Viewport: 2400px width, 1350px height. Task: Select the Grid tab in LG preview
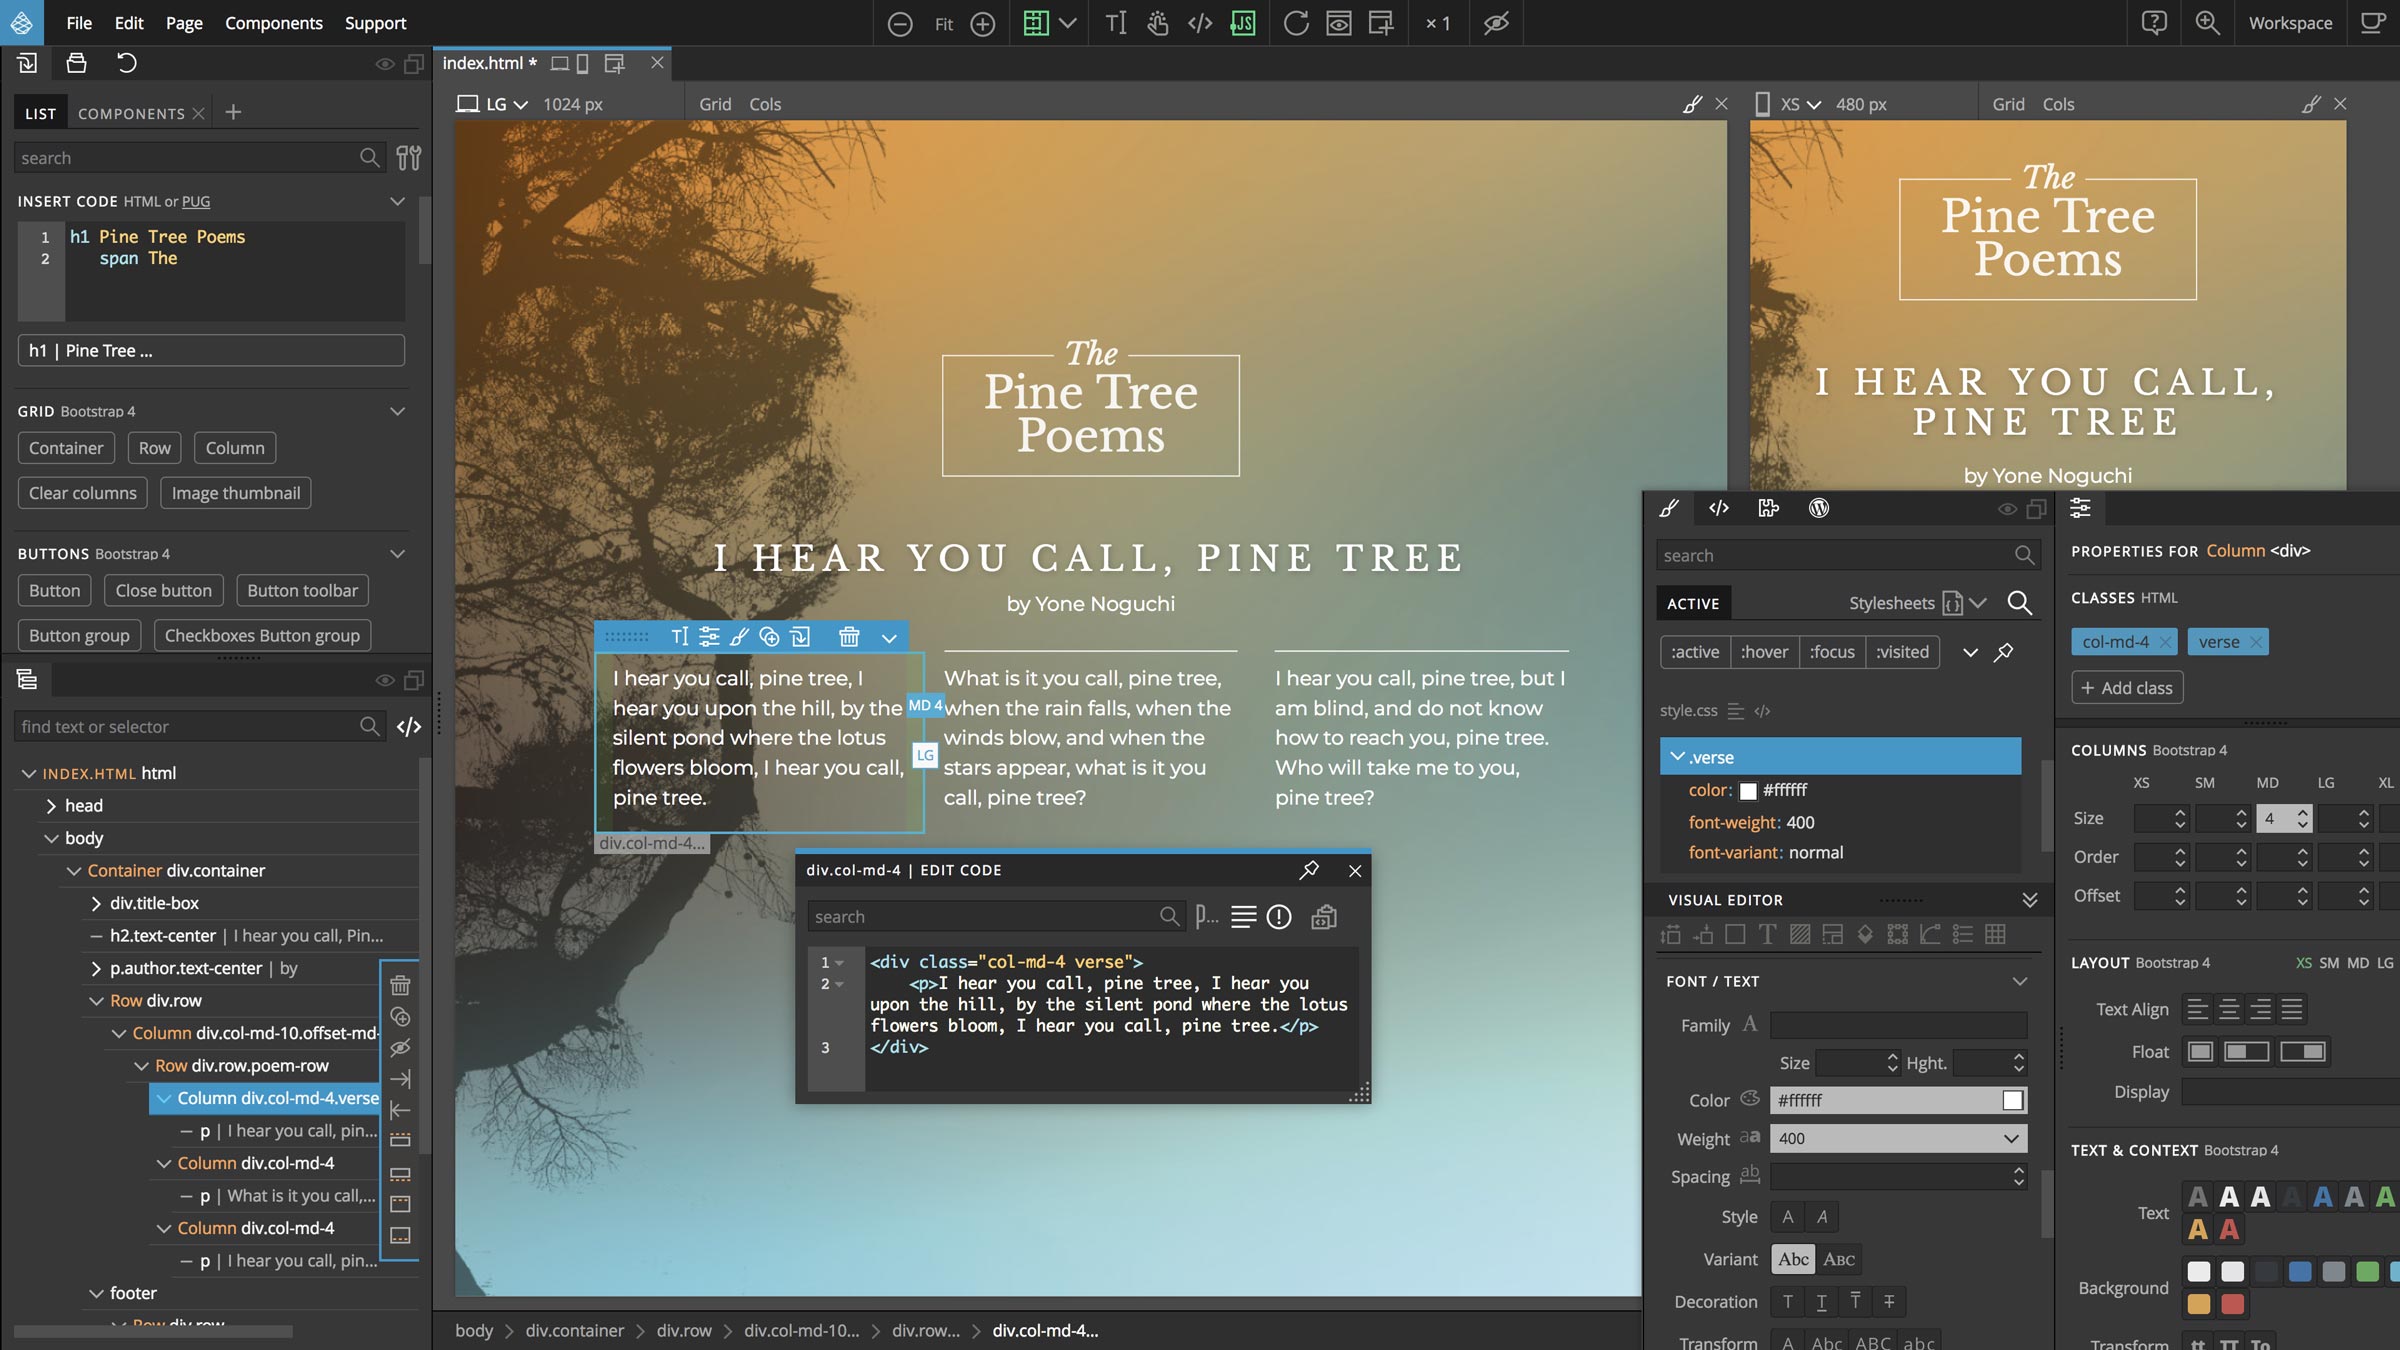714,102
